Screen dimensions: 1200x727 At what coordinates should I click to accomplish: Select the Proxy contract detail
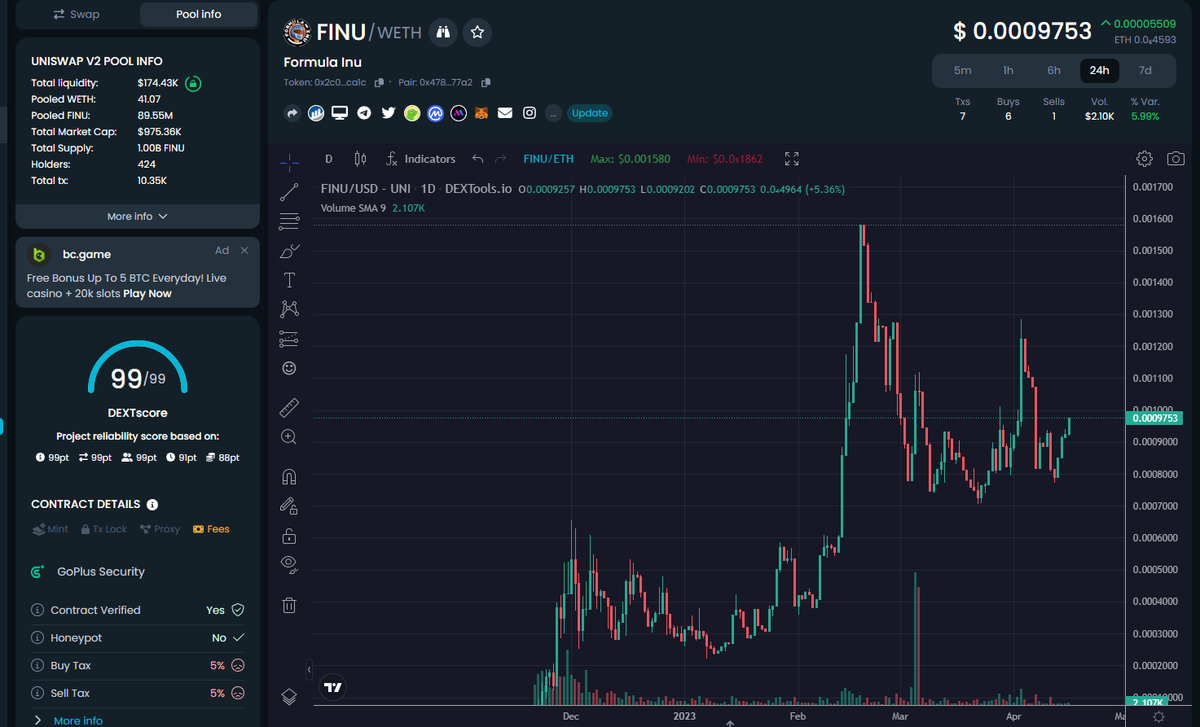point(160,529)
